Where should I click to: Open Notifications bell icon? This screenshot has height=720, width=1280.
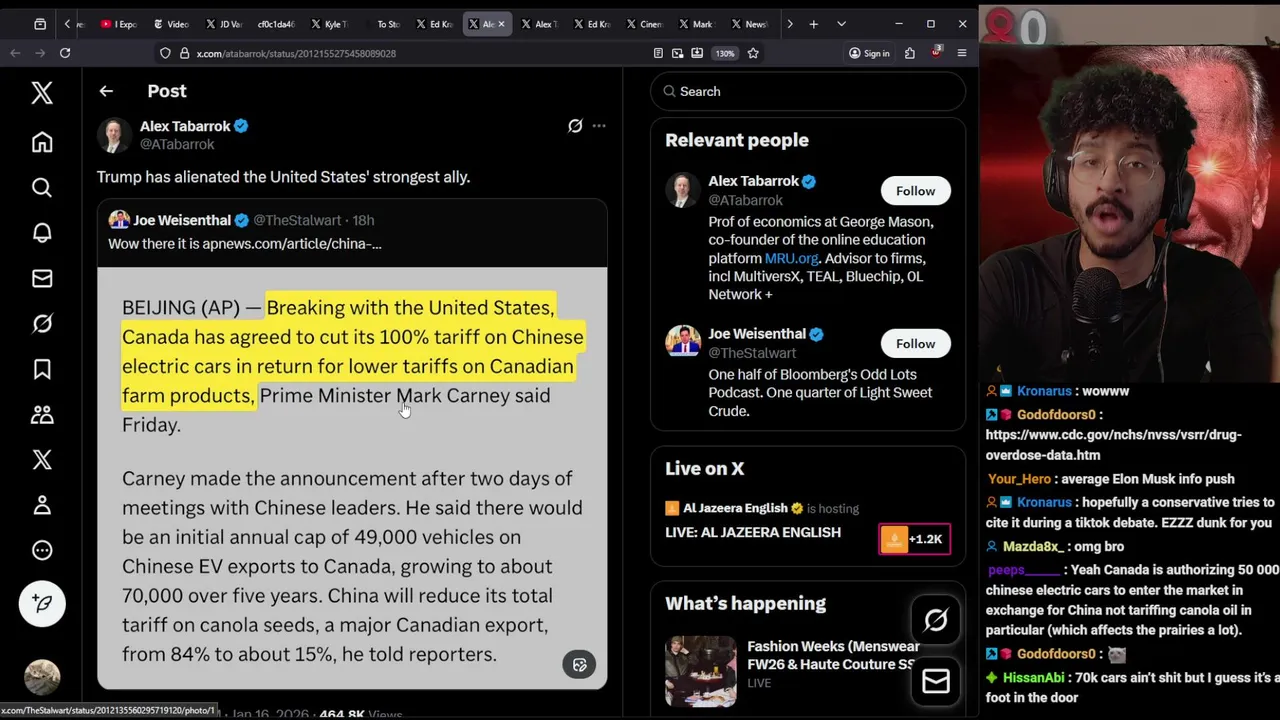coord(42,232)
